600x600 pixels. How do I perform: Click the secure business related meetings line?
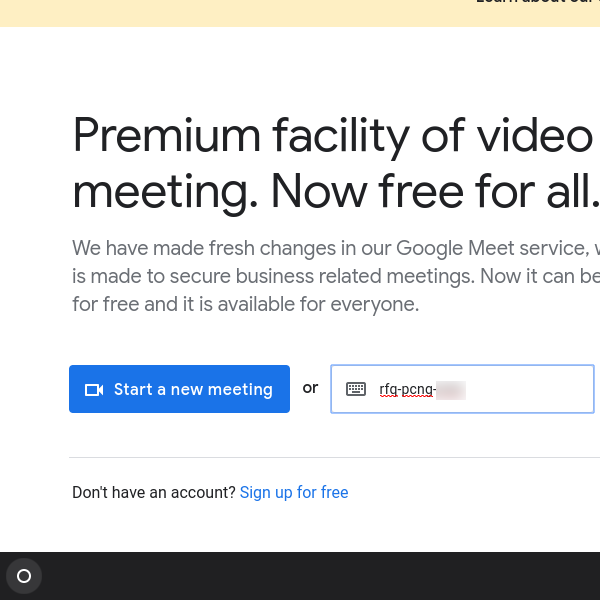(x=330, y=276)
